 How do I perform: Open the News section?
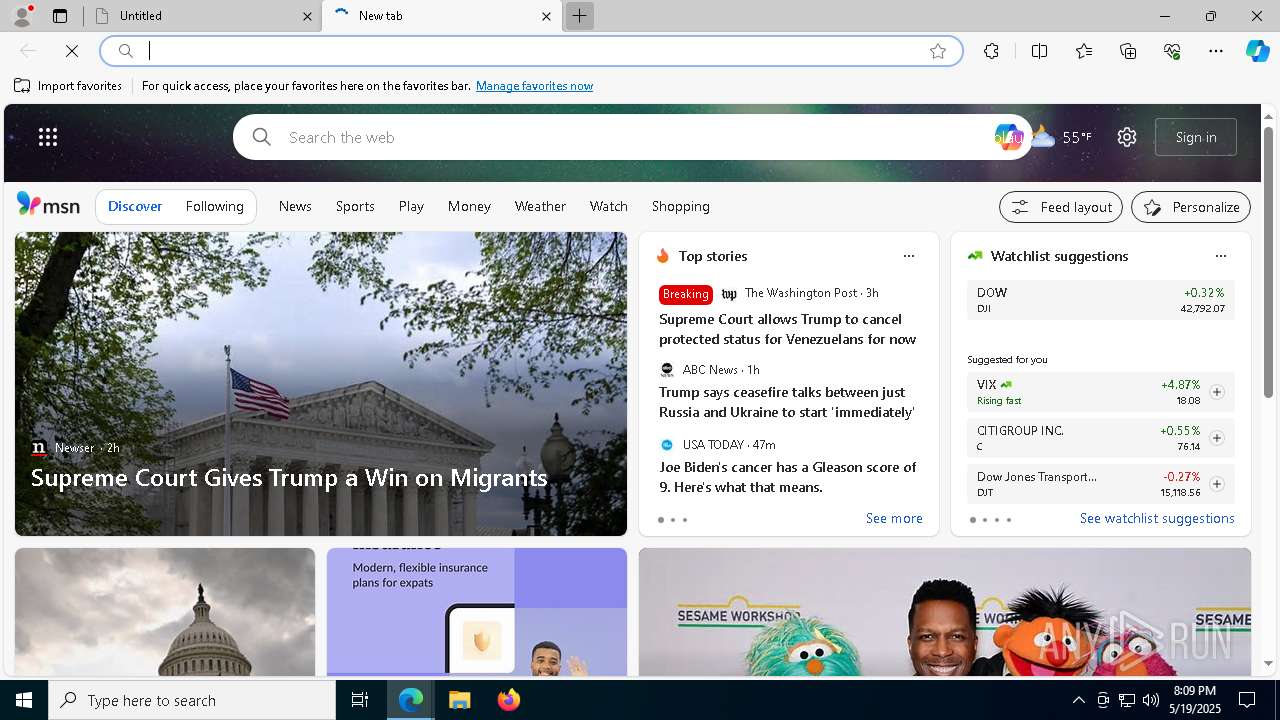point(295,206)
